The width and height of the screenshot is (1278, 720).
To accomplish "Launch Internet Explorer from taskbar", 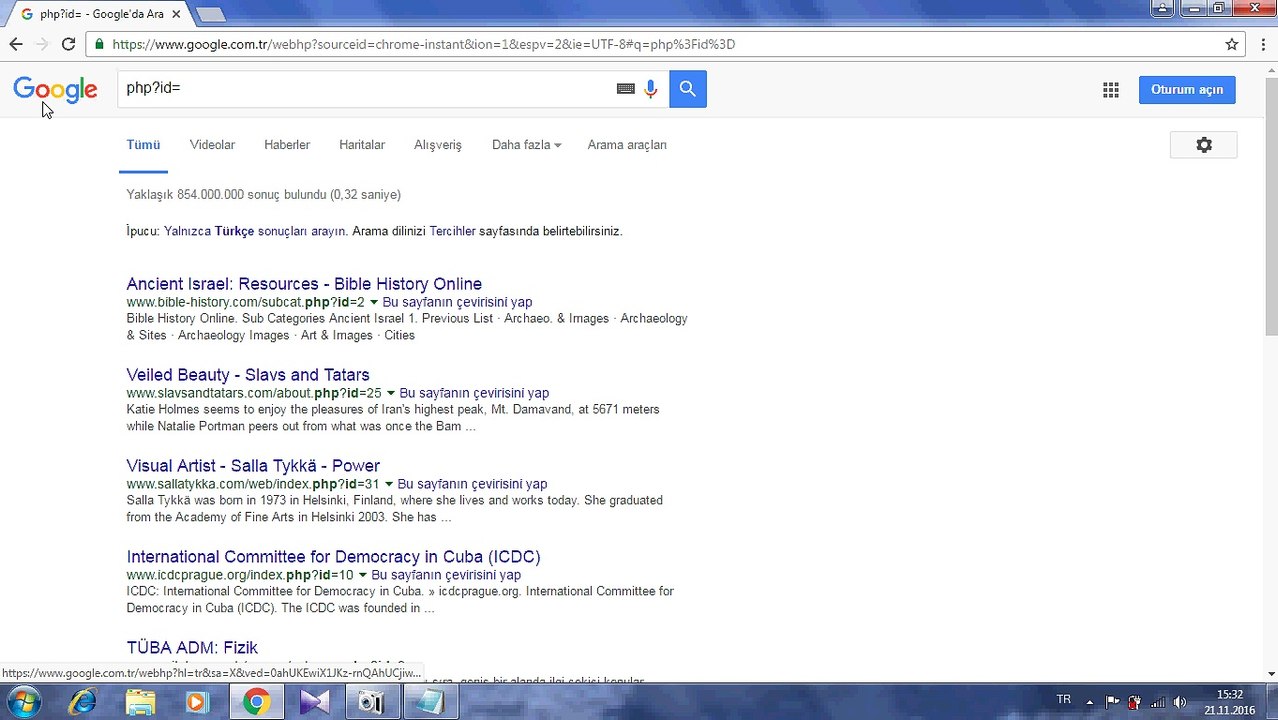I will tap(82, 702).
